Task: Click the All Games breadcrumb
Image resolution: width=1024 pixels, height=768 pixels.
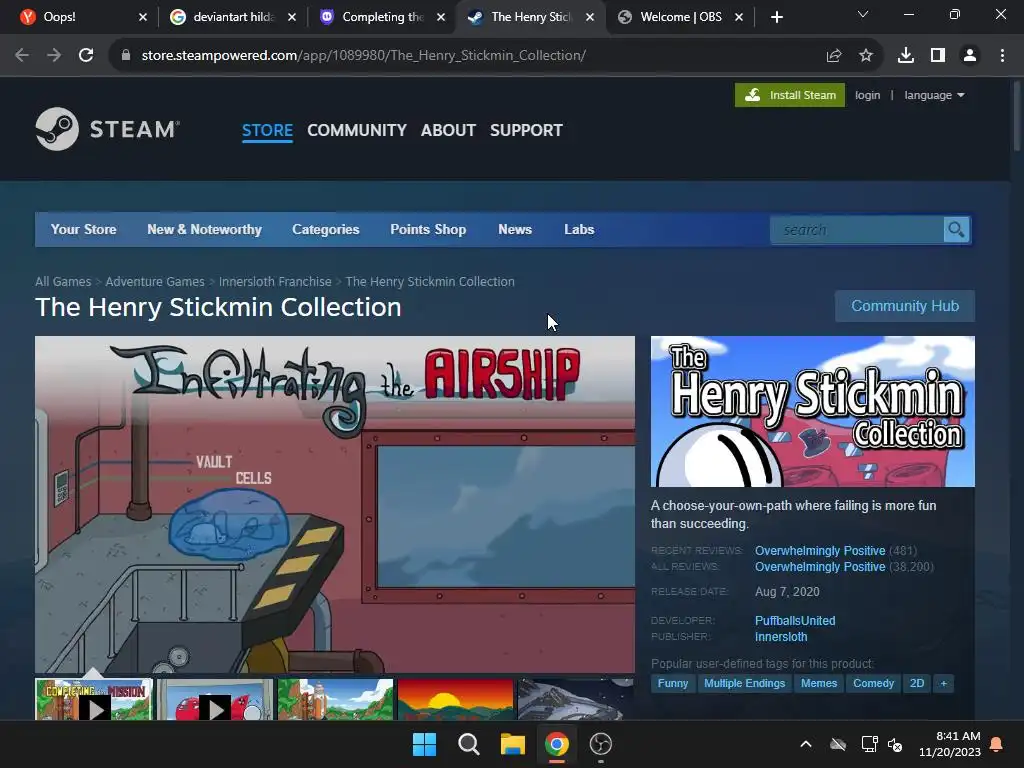Action: [63, 281]
